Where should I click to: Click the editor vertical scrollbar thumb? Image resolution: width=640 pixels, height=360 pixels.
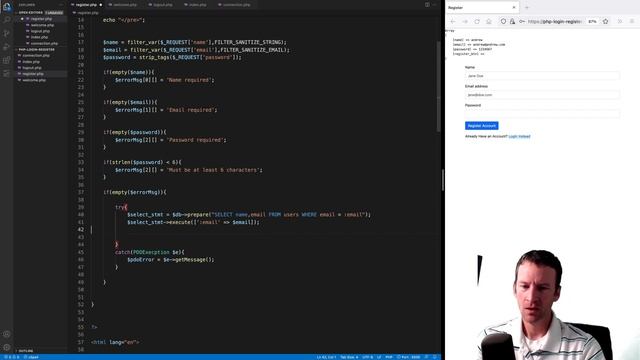click(x=438, y=86)
